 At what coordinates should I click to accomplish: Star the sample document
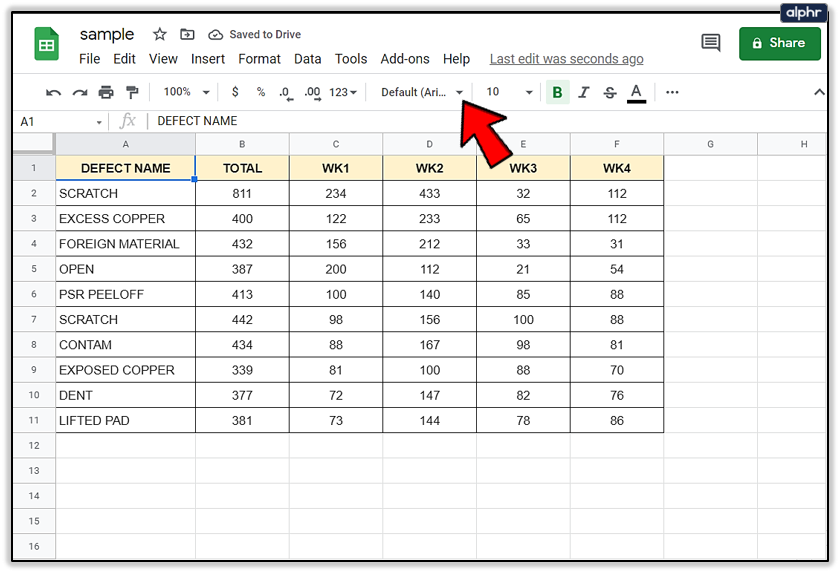pos(160,34)
